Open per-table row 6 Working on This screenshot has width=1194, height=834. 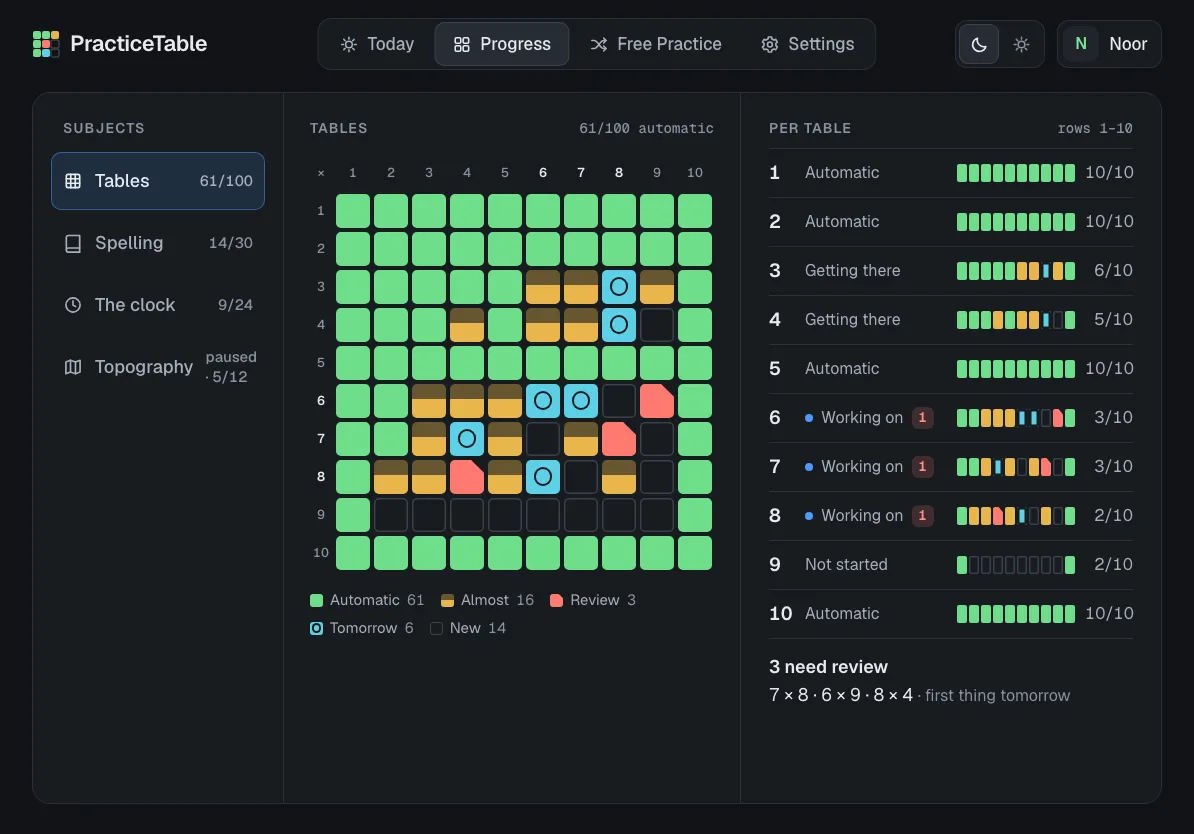coord(951,417)
